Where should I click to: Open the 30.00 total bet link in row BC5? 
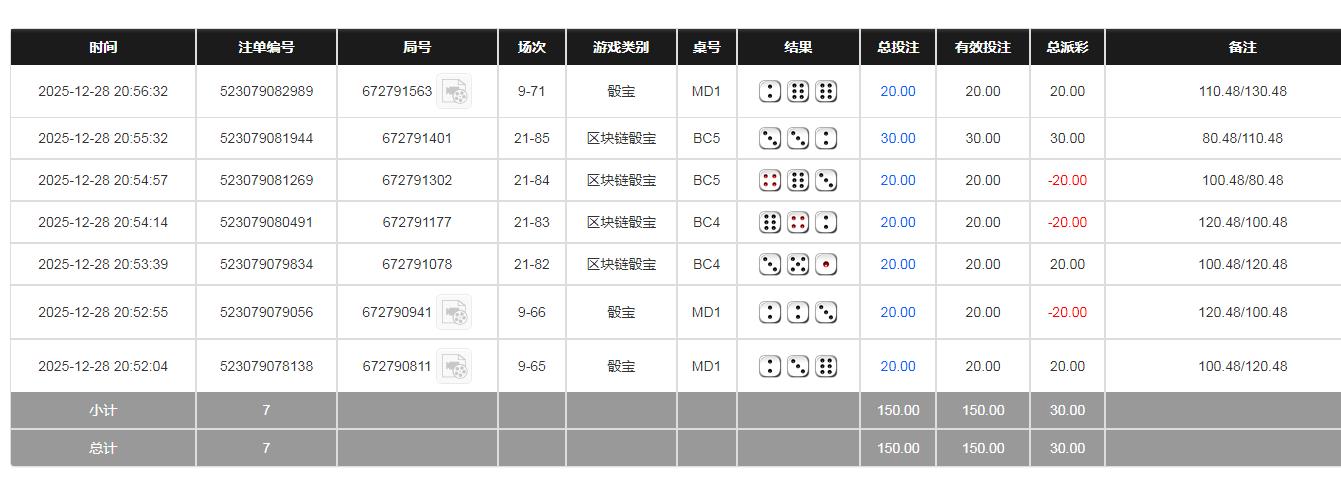pyautogui.click(x=897, y=138)
